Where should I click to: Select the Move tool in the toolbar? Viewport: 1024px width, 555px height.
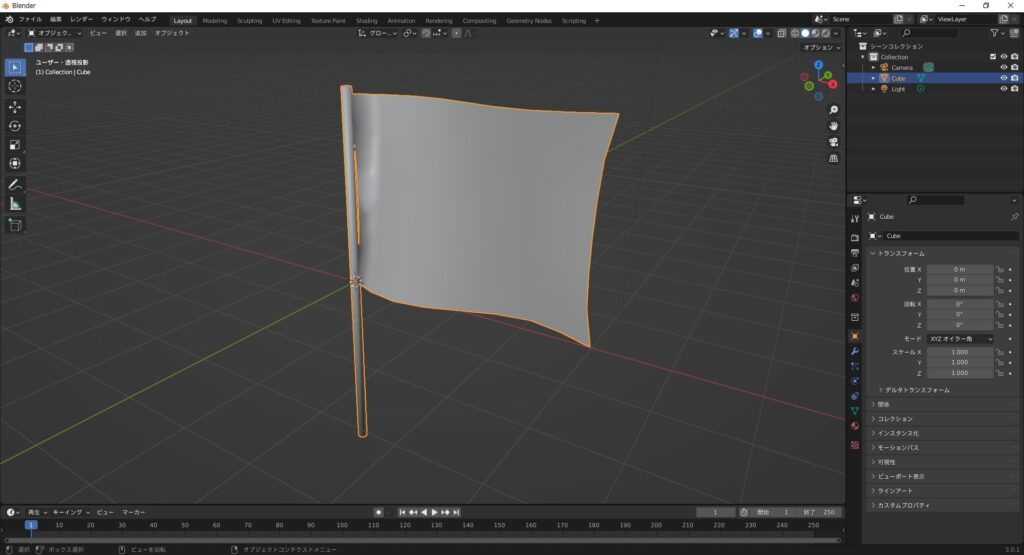tap(15, 106)
